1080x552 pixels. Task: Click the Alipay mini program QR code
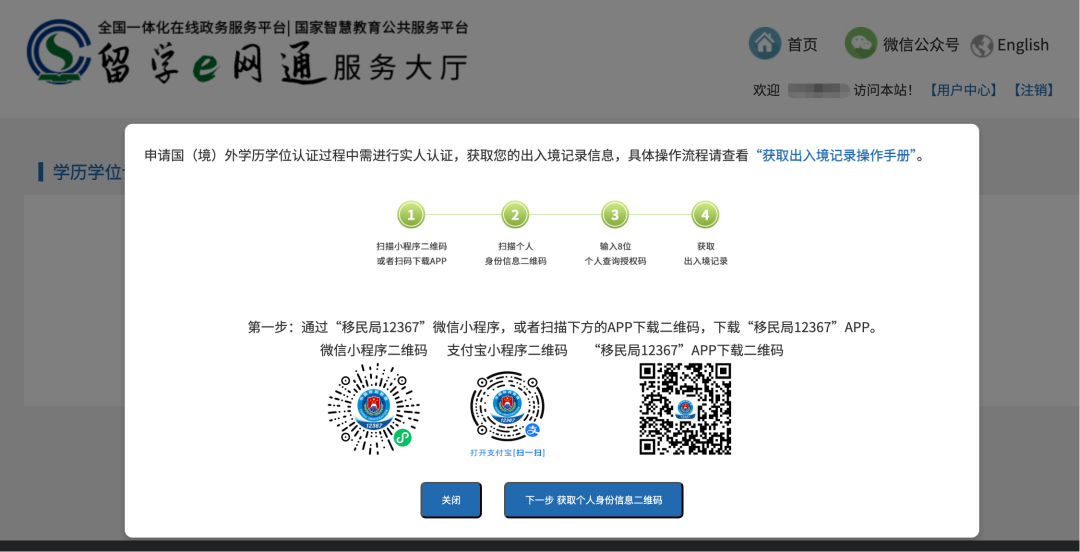tap(507, 405)
